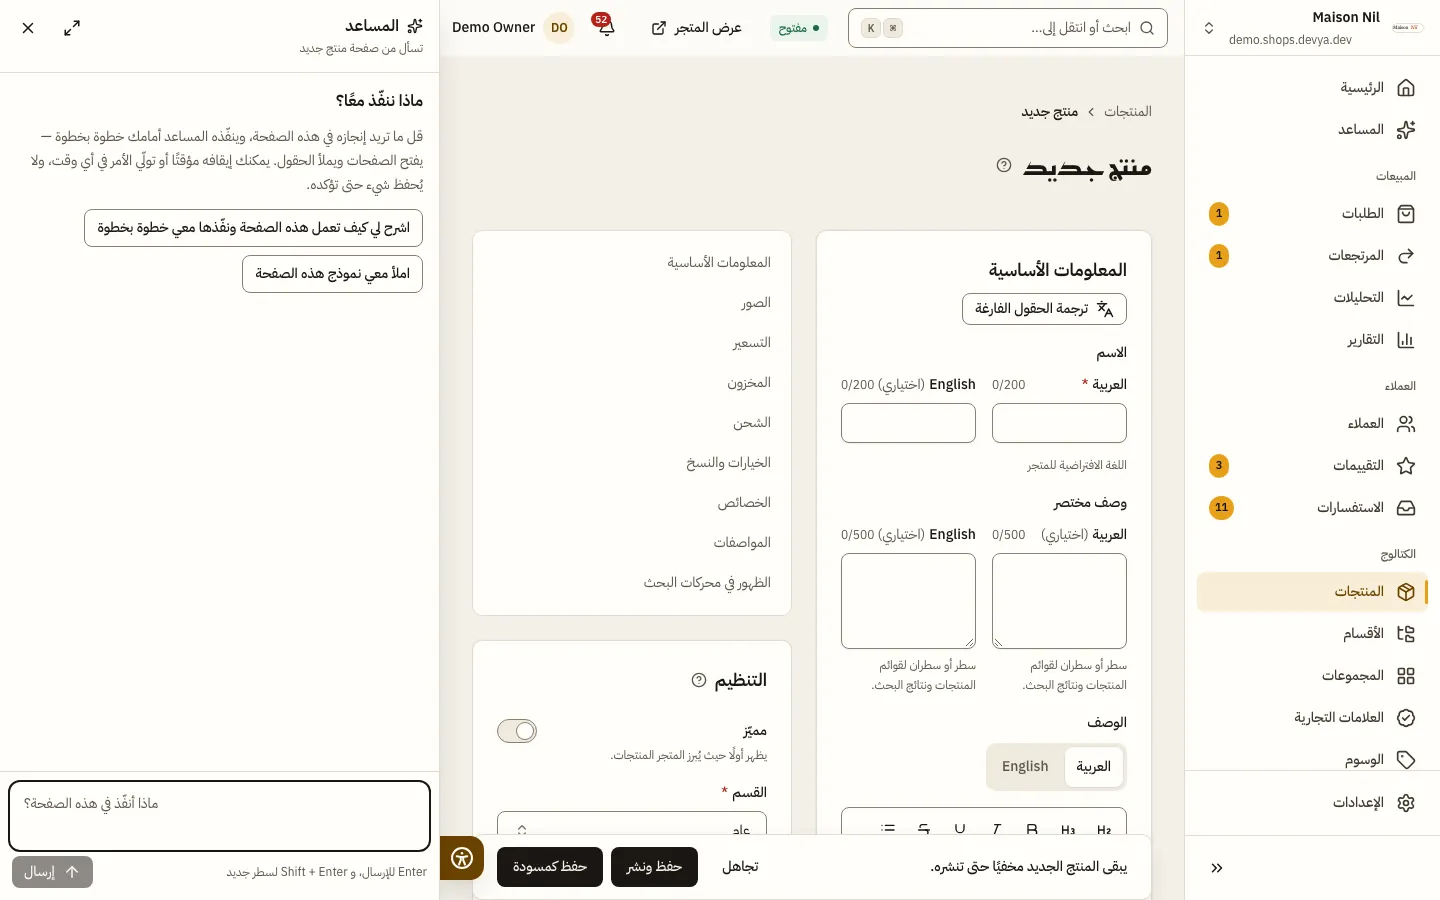Click the search or go to bar

1008,28
